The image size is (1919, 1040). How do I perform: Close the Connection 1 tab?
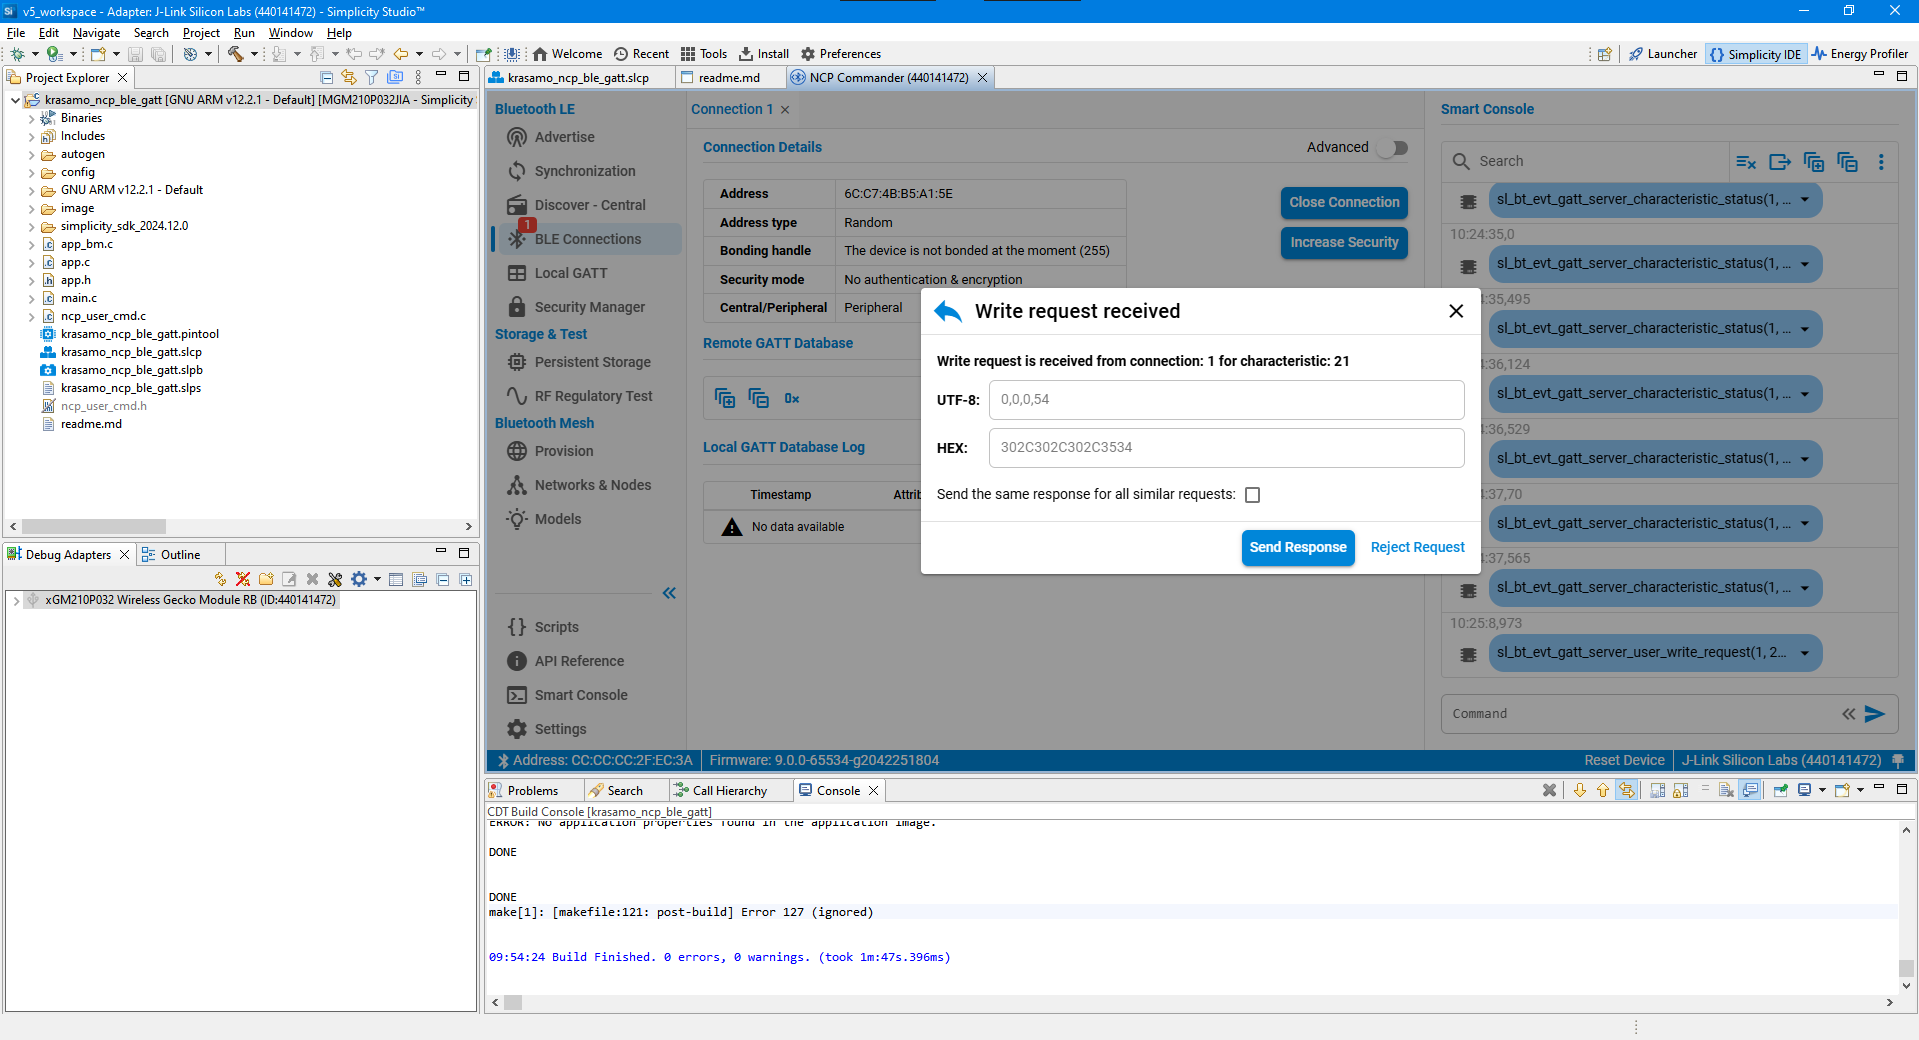click(785, 109)
